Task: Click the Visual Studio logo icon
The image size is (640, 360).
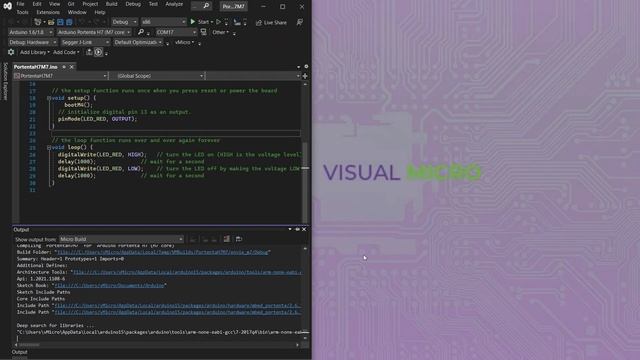Action: pyautogui.click(x=7, y=6)
